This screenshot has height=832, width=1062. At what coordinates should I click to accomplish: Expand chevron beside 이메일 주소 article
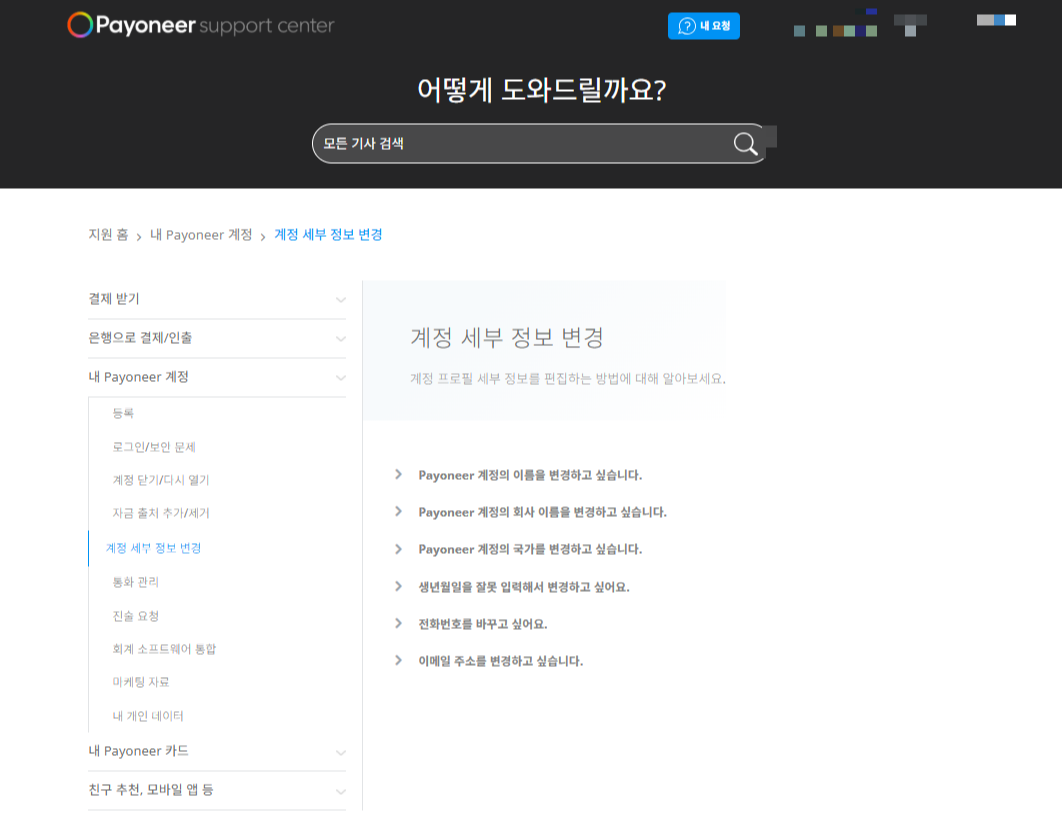[398, 661]
